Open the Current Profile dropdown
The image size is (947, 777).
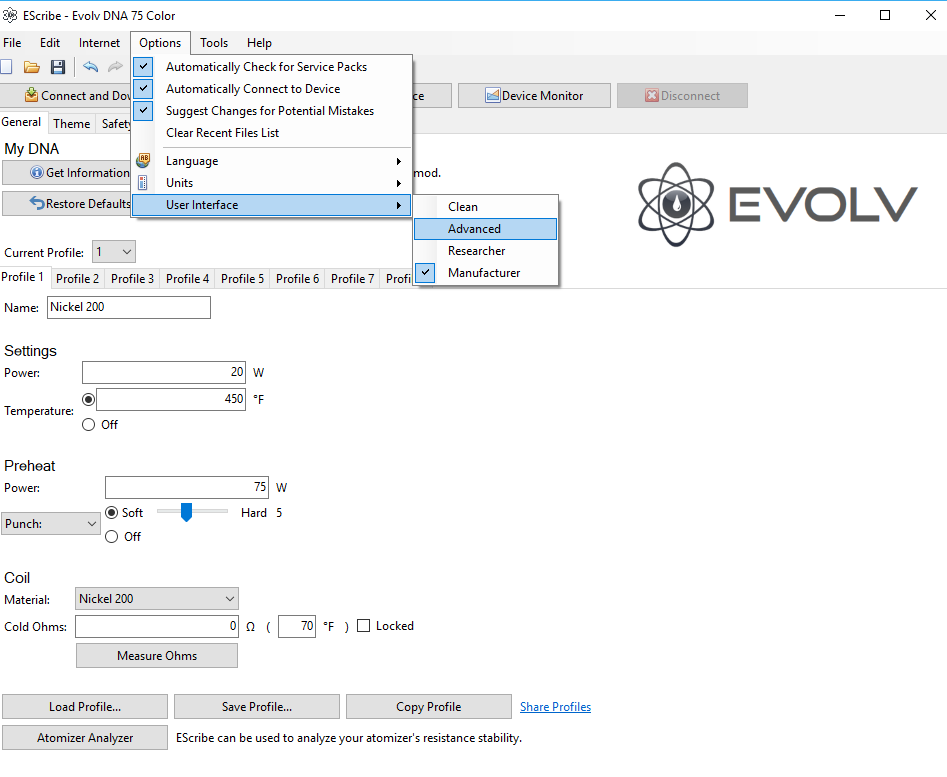tap(113, 252)
